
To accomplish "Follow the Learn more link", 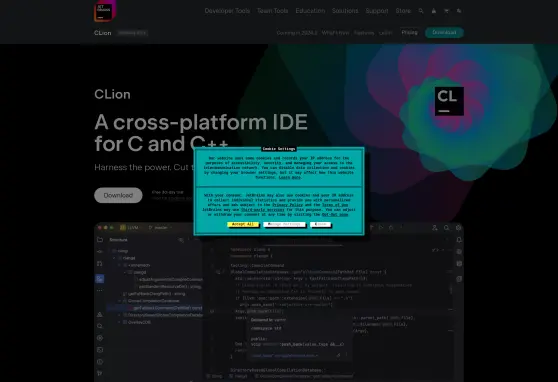I will [x=290, y=177].
